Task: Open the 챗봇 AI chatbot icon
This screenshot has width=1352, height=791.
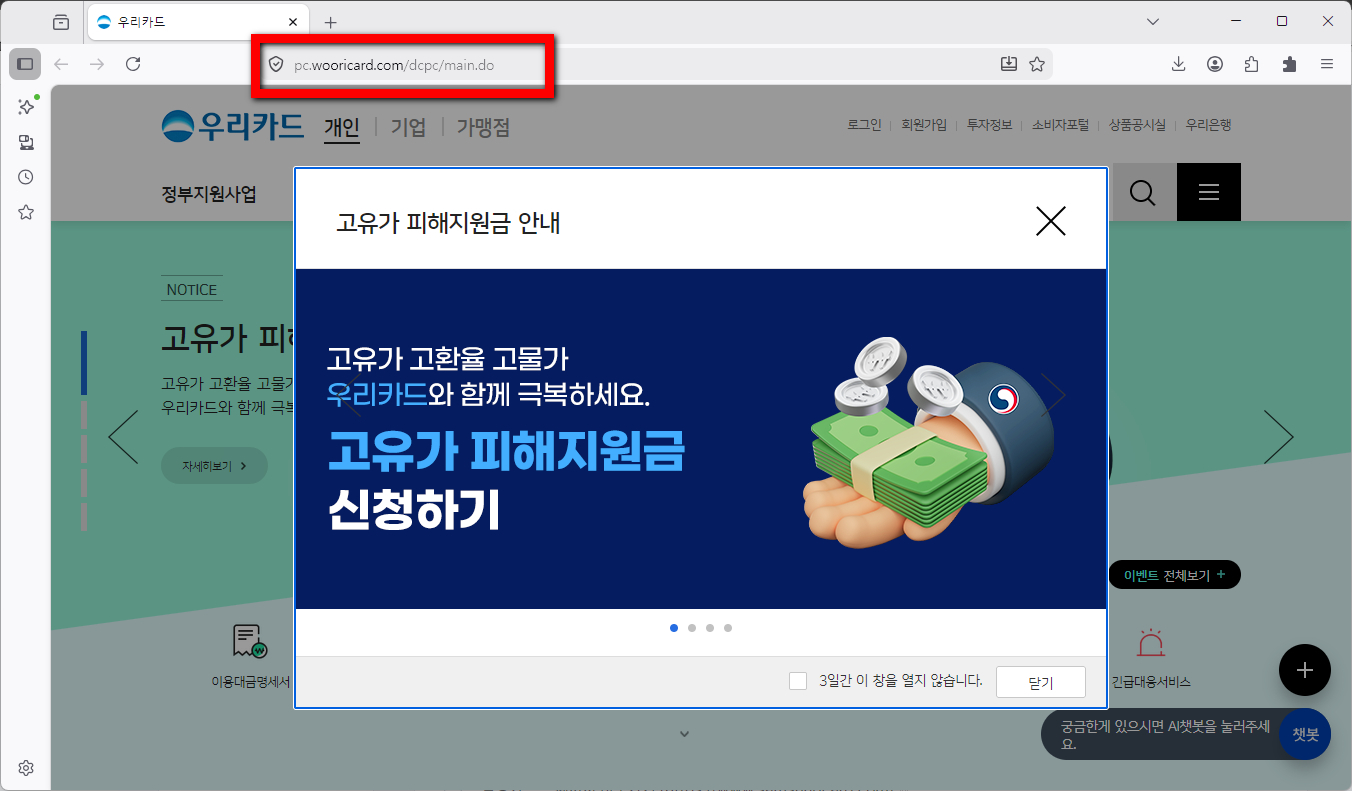Action: tap(1306, 734)
